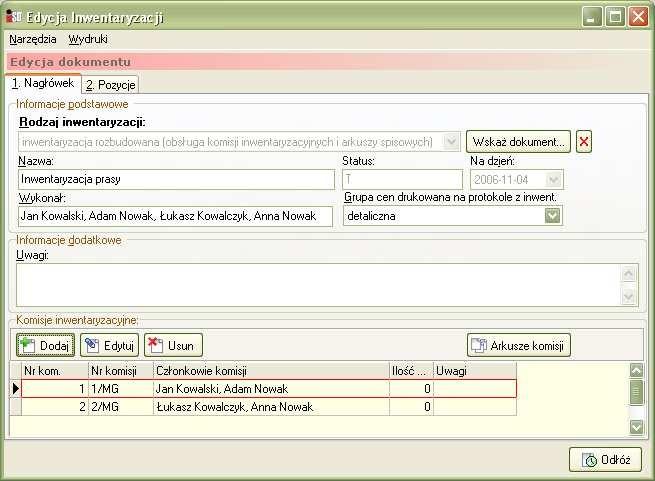
Task: Click commission grid scrollbar down arrow
Action: pos(636,427)
